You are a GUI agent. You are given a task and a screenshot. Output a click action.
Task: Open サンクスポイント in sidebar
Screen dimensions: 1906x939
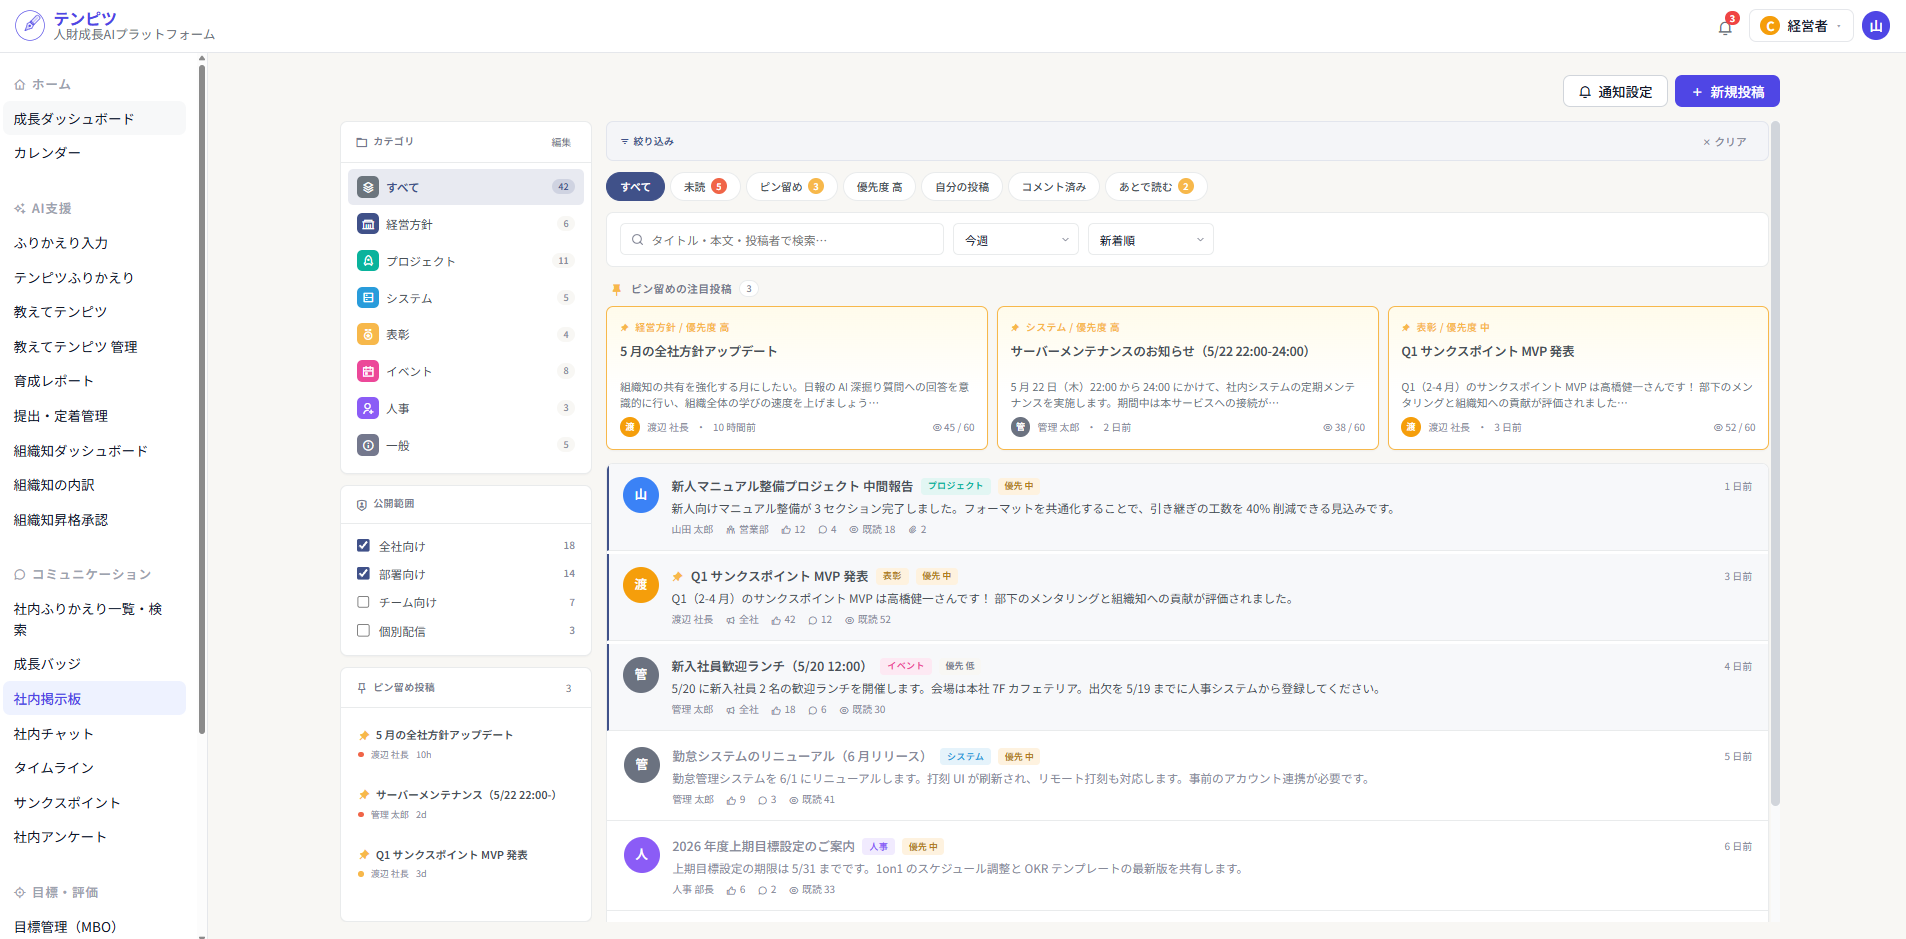click(x=95, y=803)
